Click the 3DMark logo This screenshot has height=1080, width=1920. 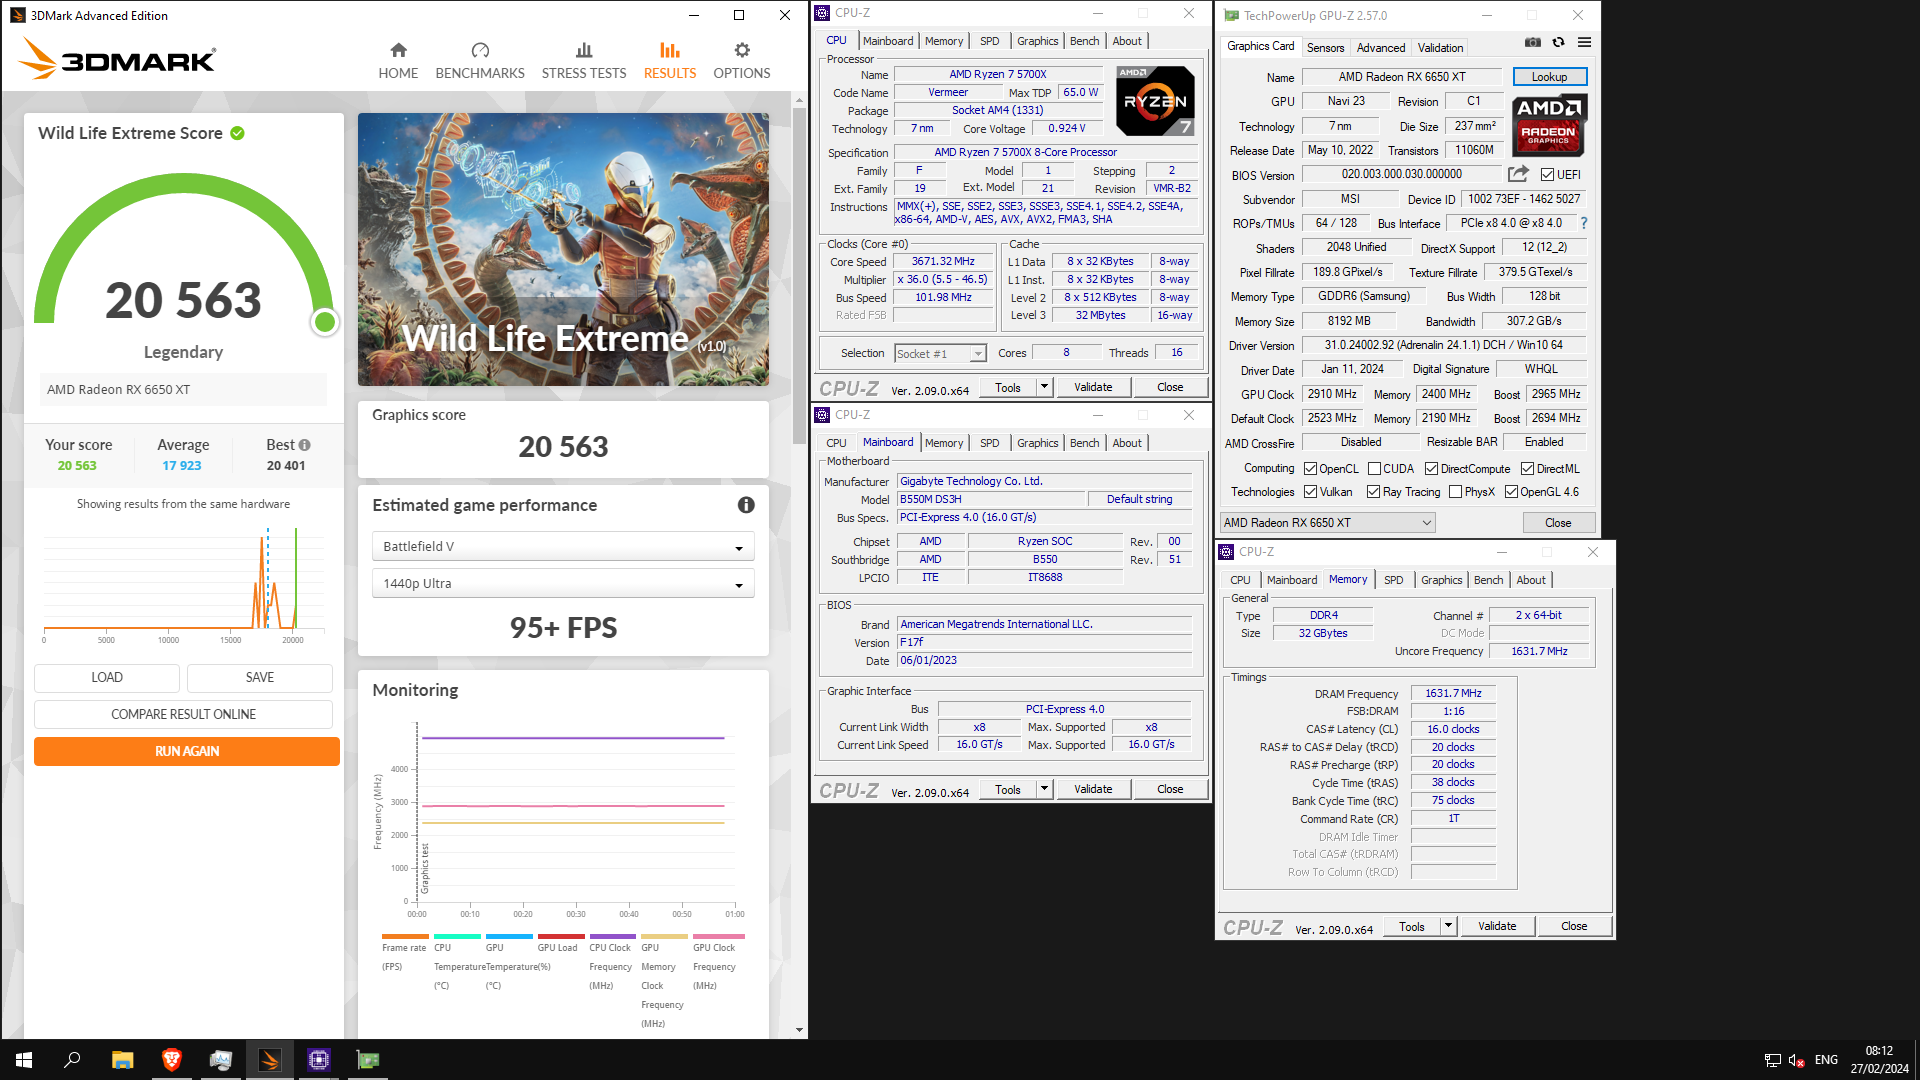117,59
